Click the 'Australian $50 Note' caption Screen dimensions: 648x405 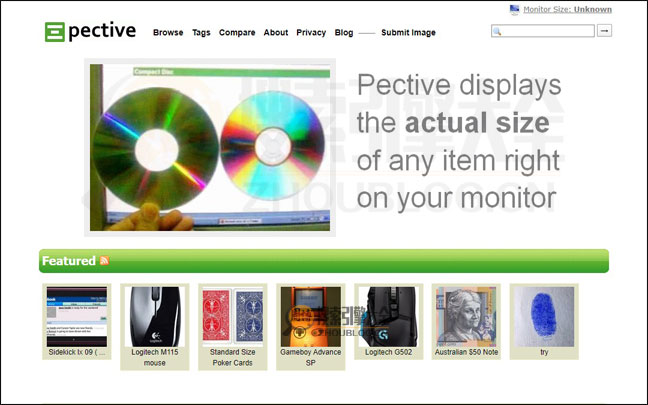[x=466, y=353]
